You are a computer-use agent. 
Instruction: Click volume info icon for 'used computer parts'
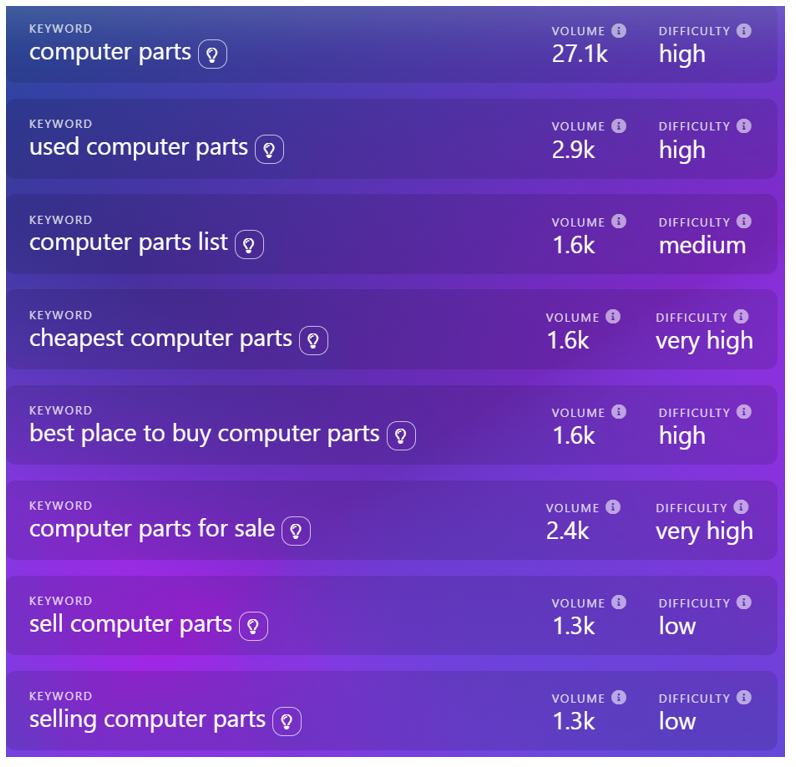619,126
